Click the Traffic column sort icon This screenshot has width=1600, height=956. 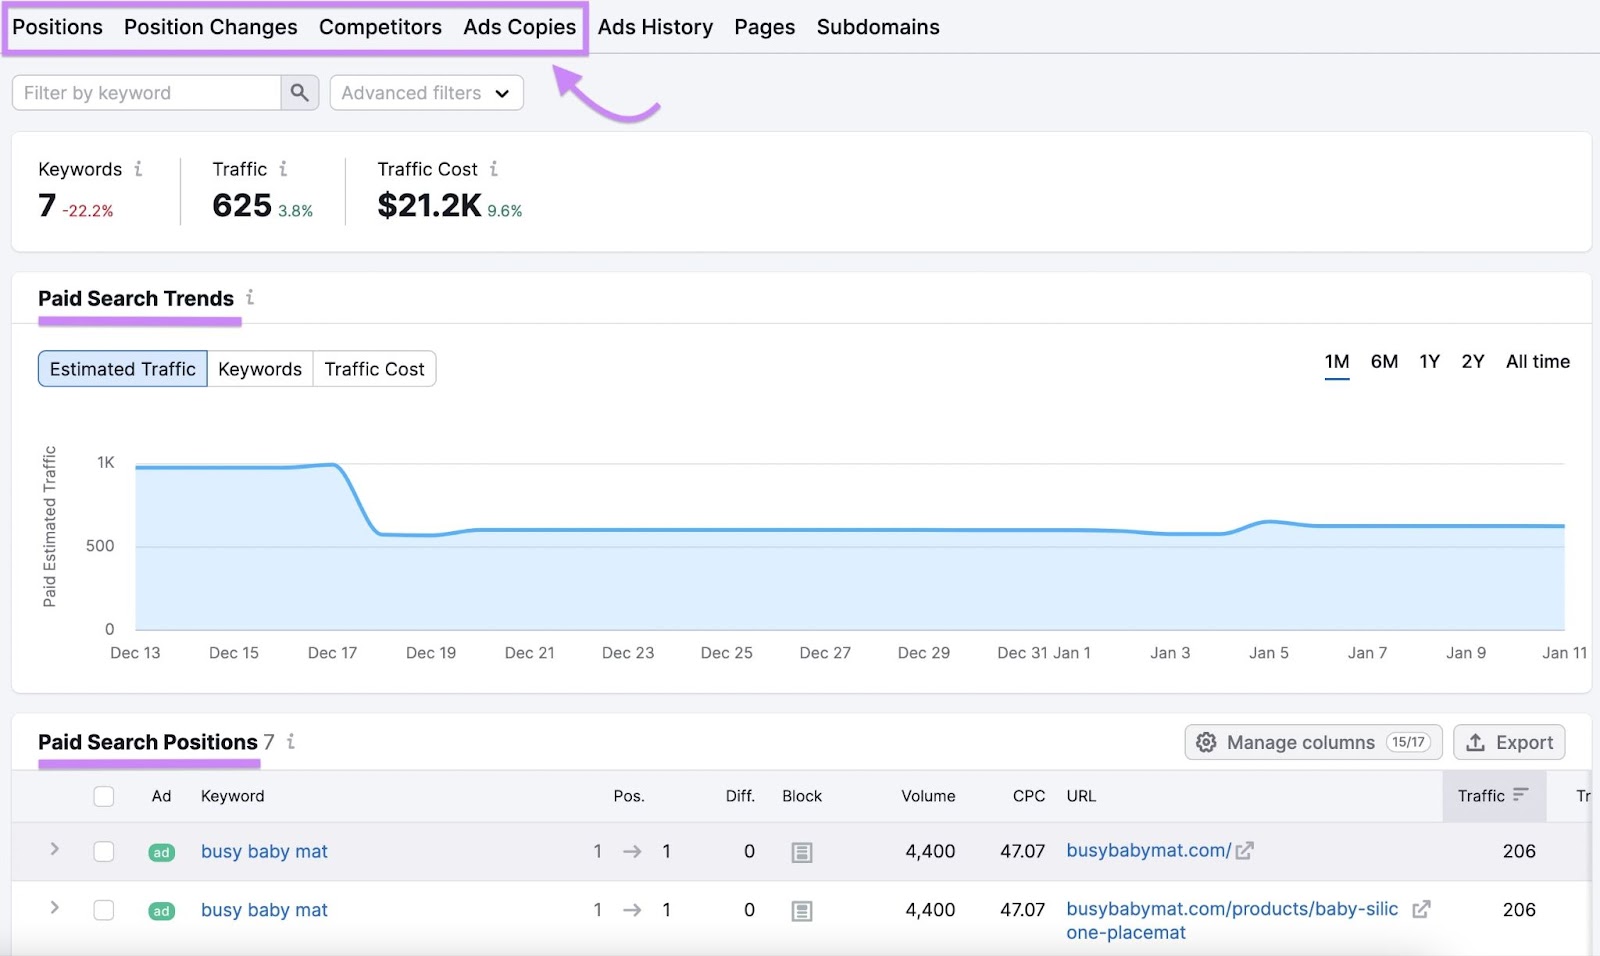1523,795
